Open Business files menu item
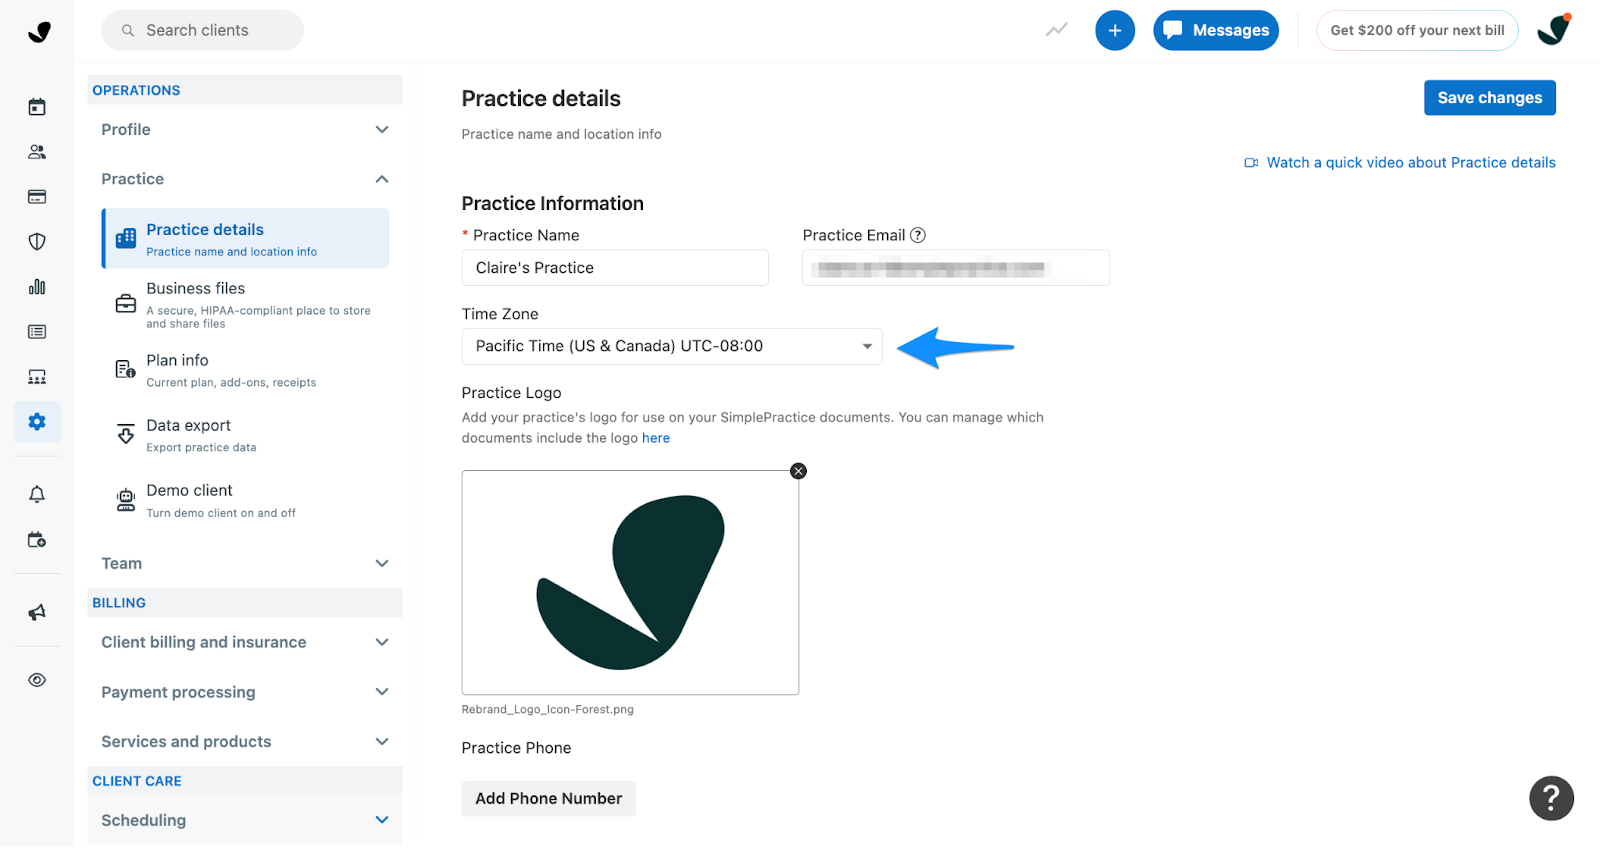 tap(245, 304)
